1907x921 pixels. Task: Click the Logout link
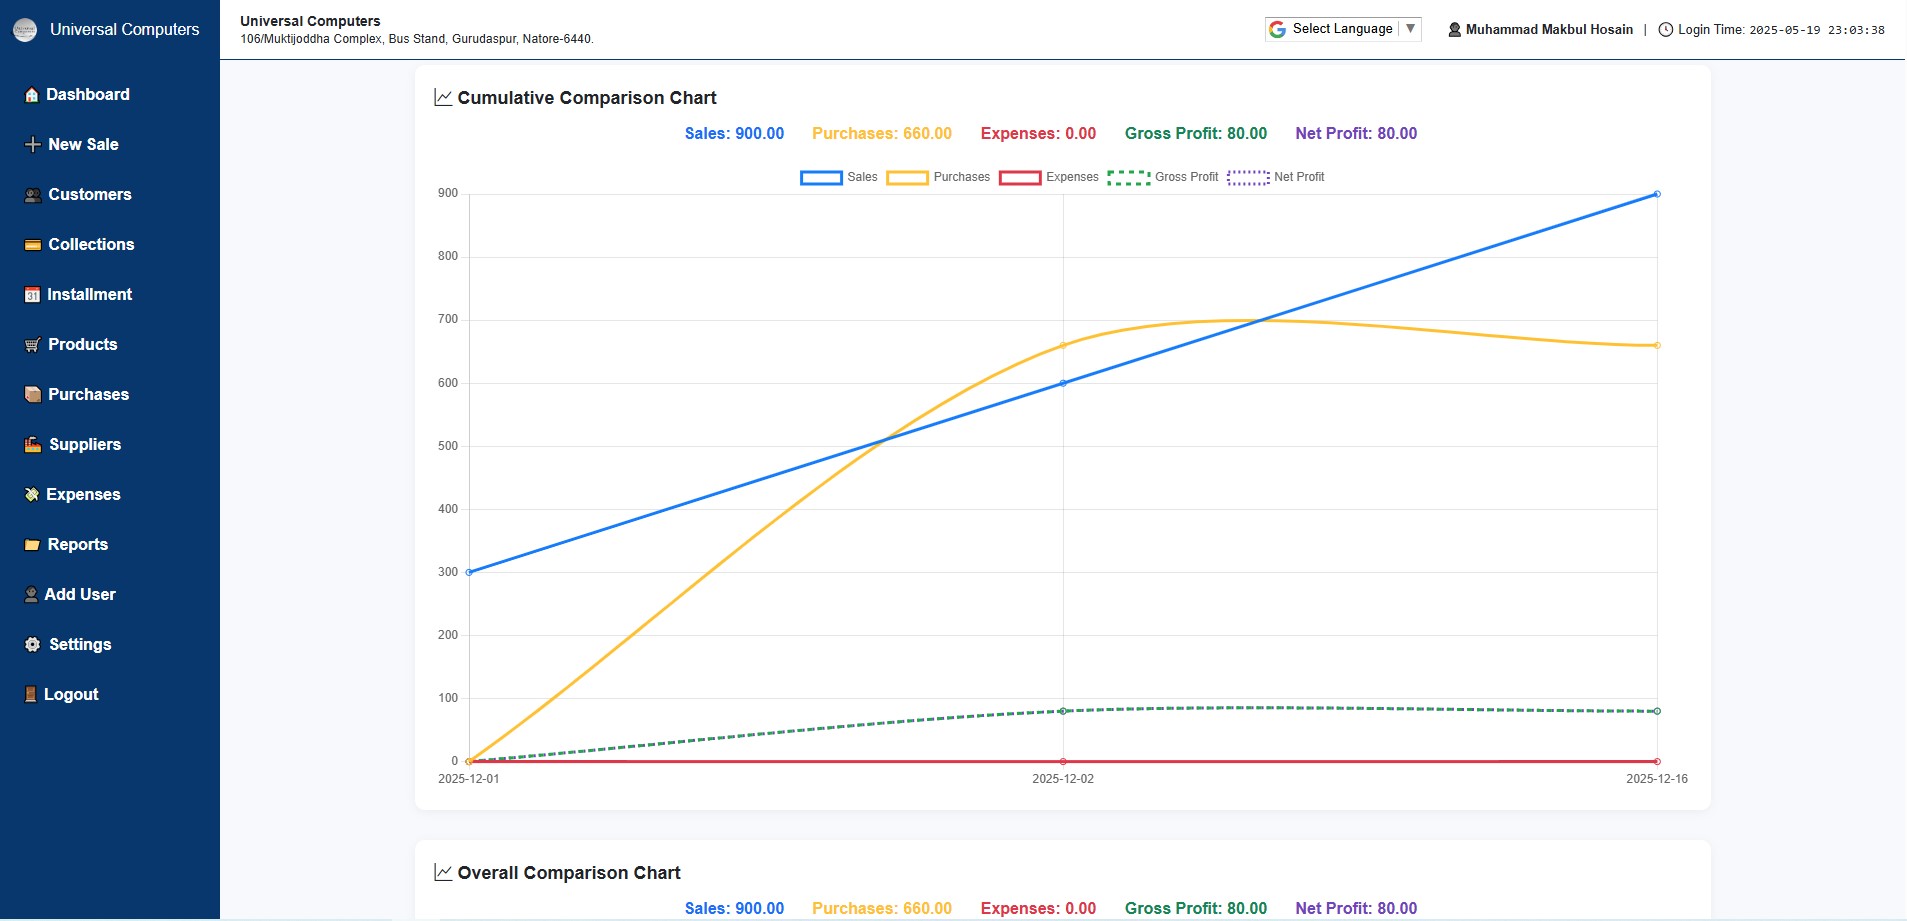pos(71,695)
